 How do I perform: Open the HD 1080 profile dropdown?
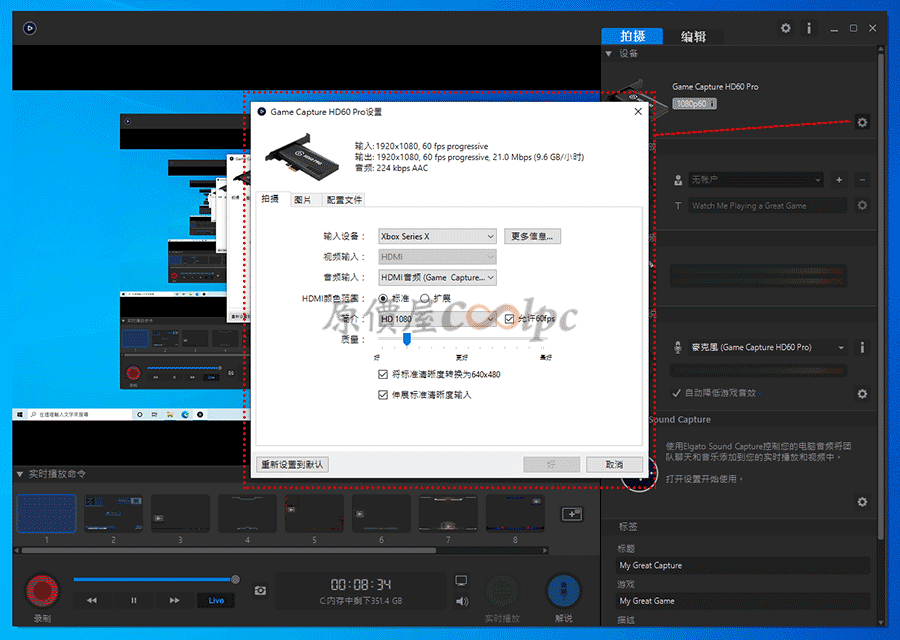point(437,319)
